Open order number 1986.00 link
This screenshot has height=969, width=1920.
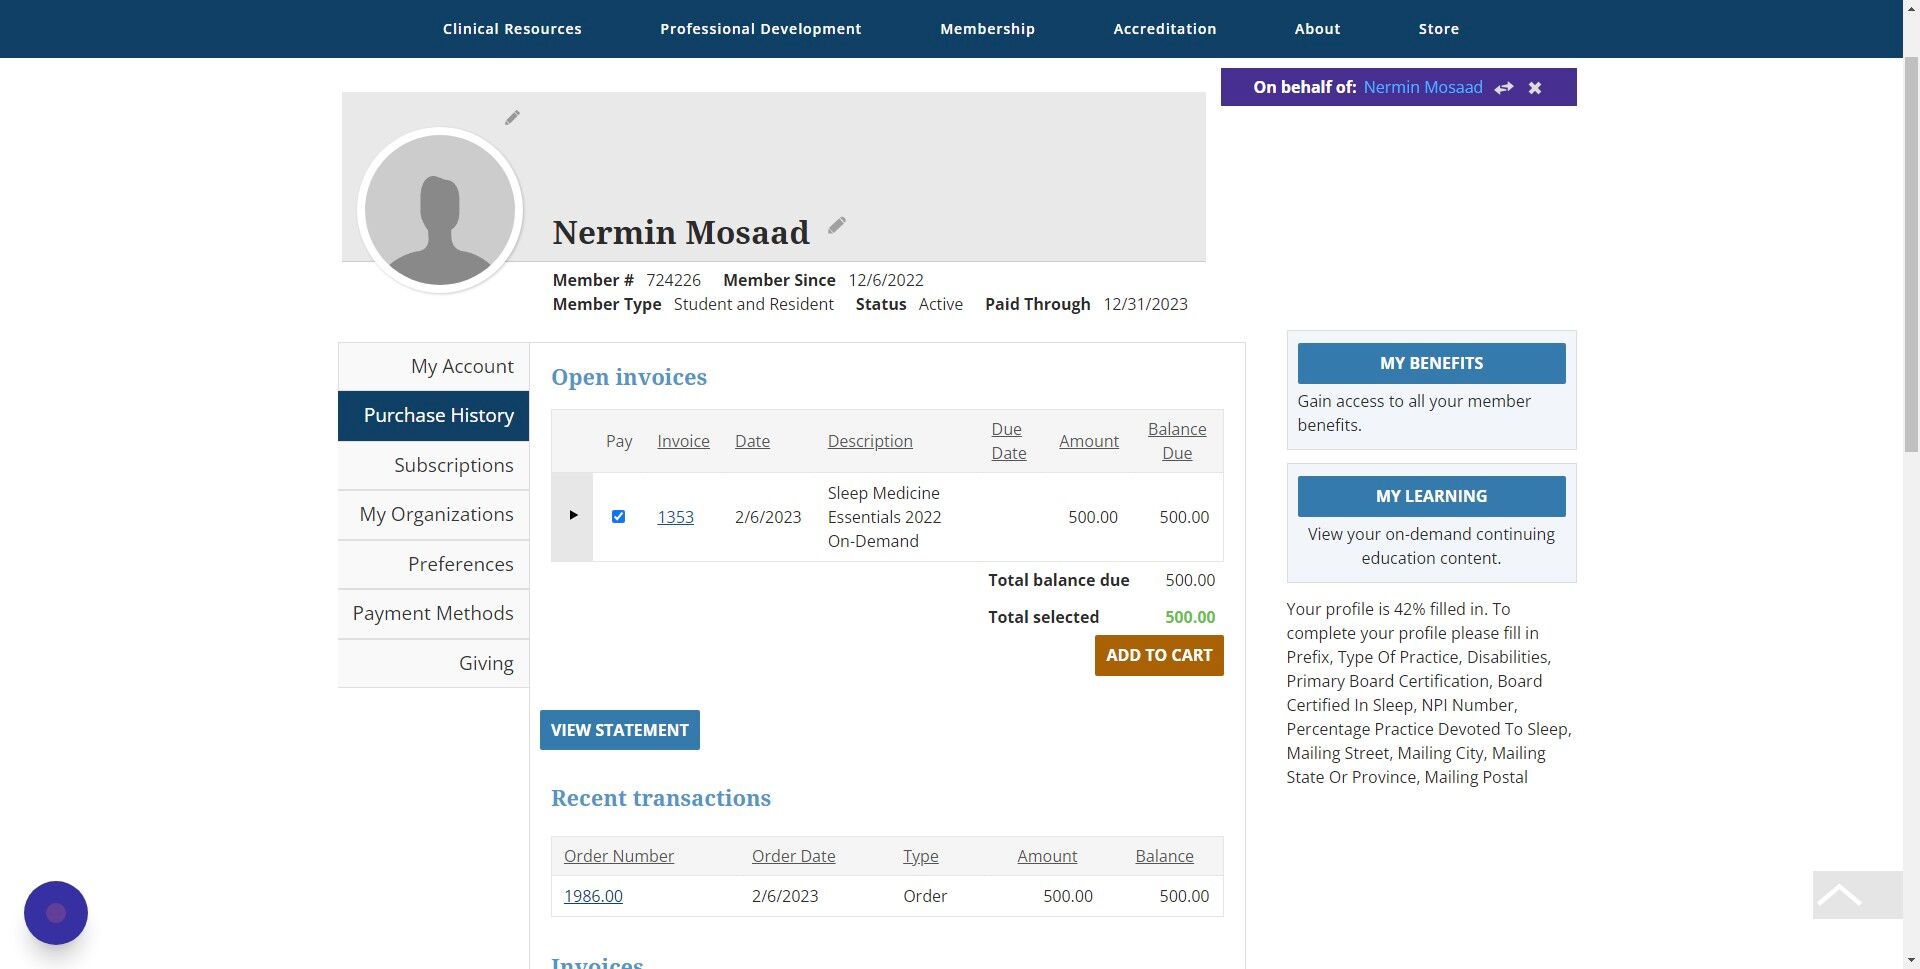coord(593,896)
